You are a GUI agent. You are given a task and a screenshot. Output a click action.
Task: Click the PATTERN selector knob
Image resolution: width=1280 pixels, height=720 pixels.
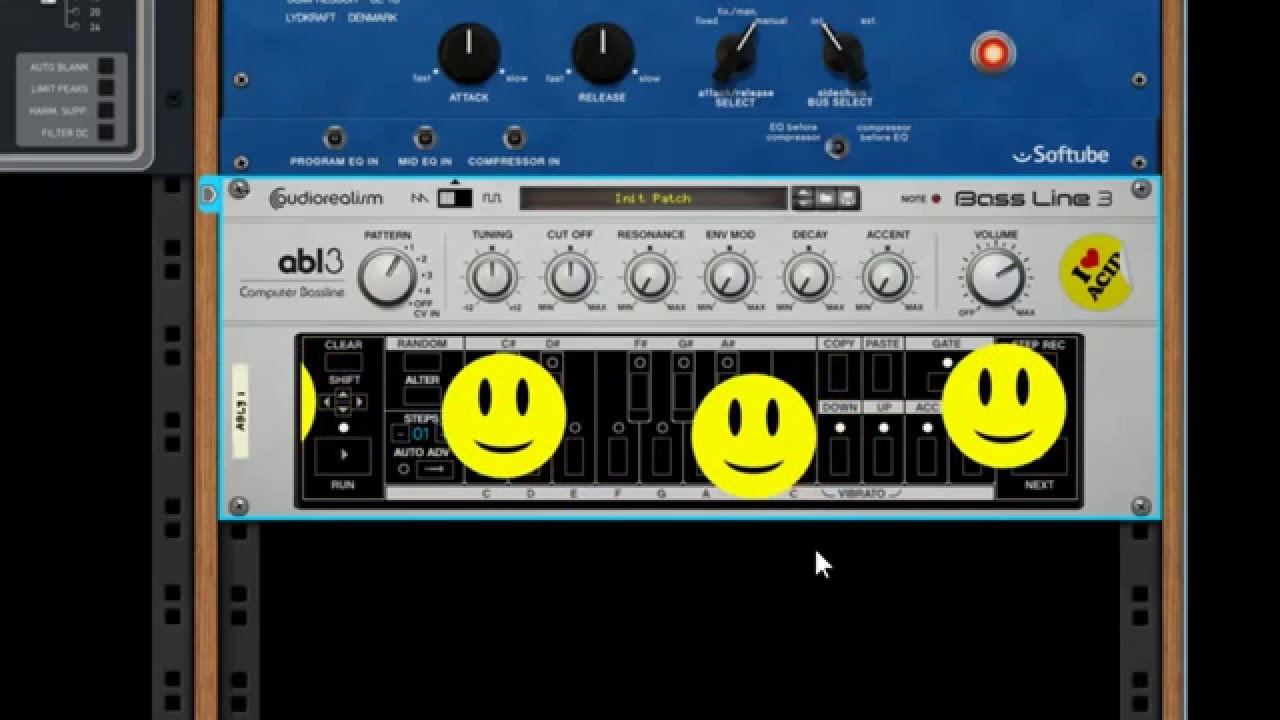[x=387, y=277]
